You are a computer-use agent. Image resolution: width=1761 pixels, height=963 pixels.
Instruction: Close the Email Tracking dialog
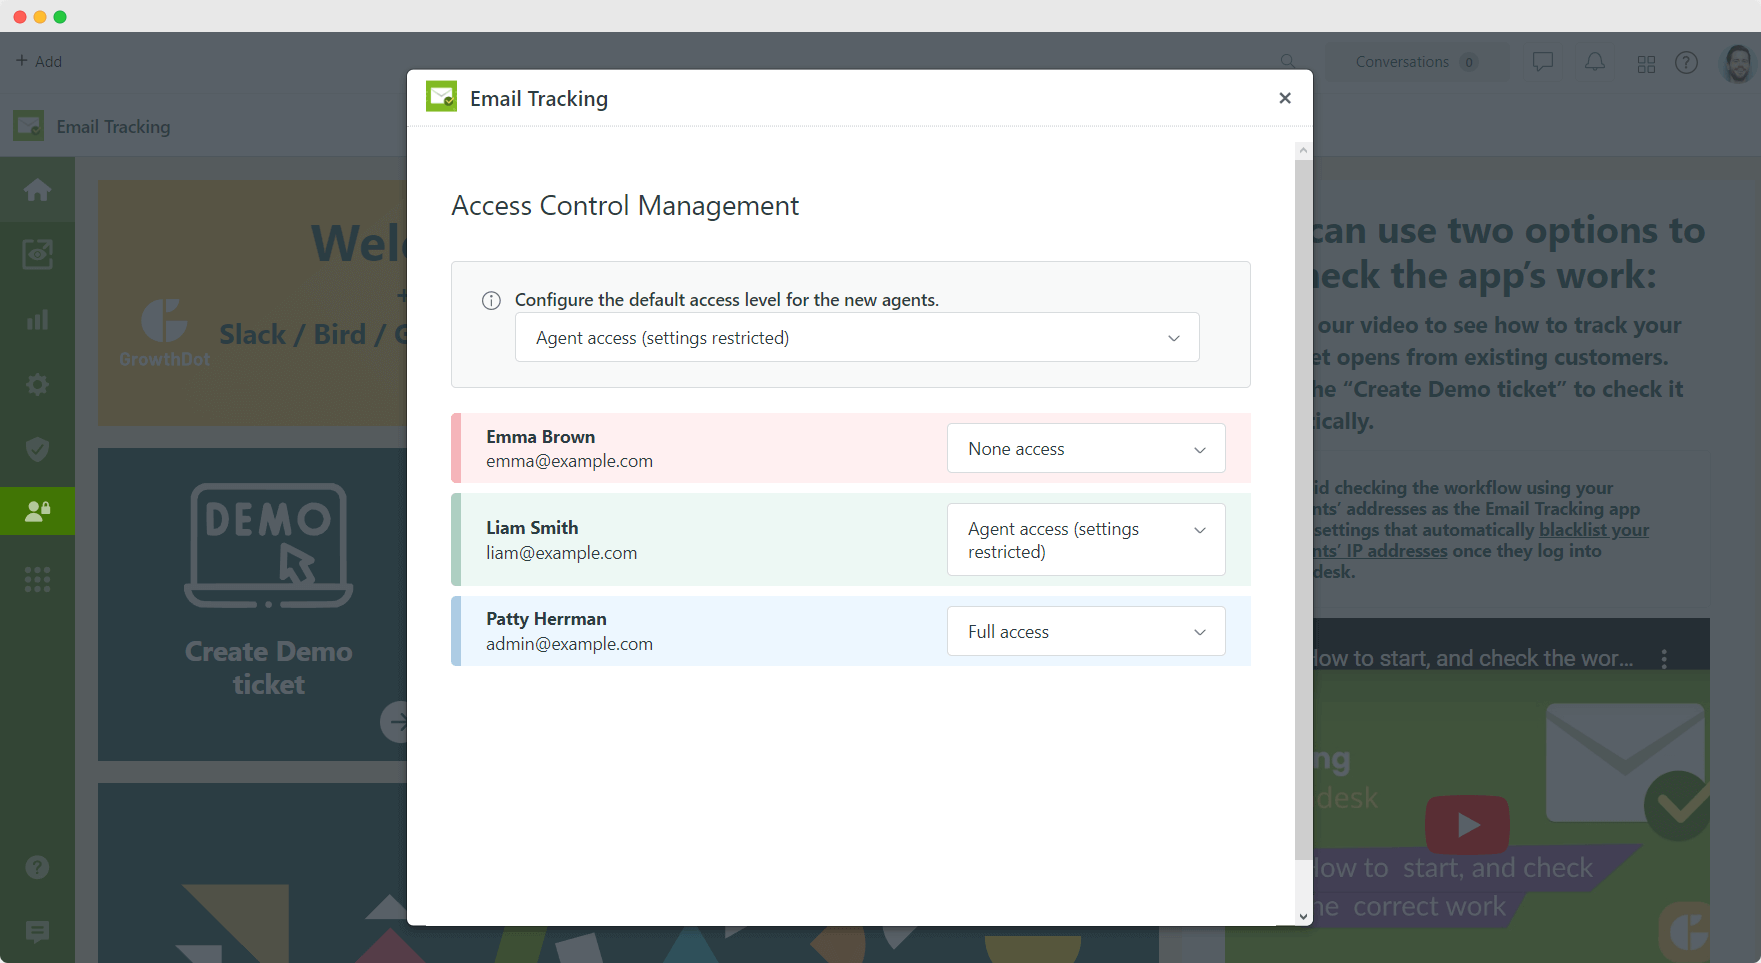pos(1285,98)
